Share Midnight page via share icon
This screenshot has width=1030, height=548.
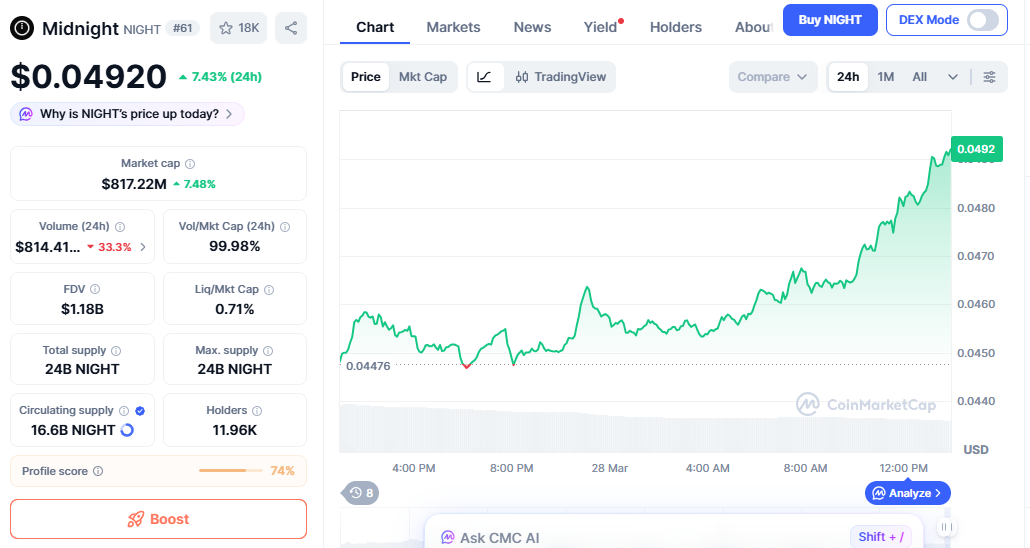click(291, 28)
